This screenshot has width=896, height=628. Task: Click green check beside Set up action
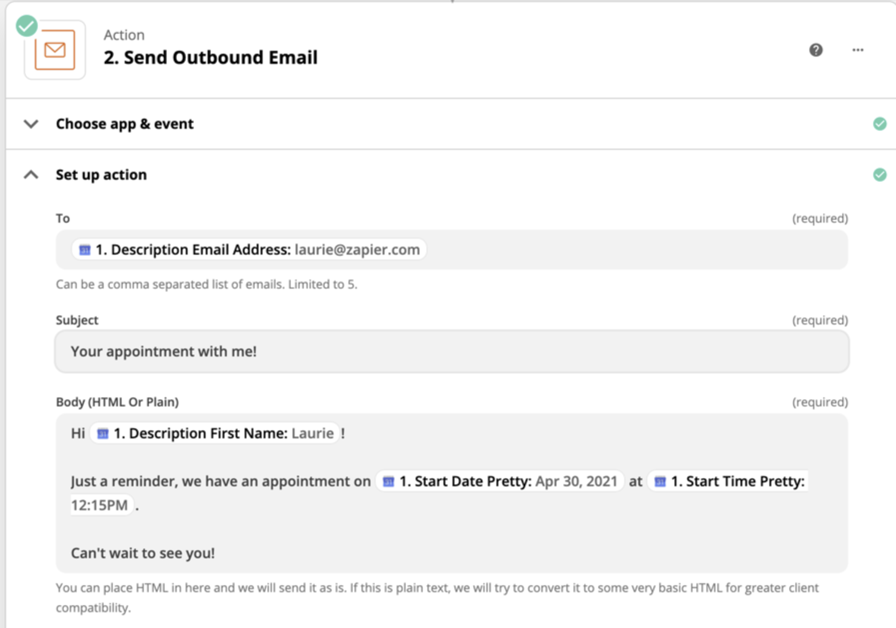point(879,175)
